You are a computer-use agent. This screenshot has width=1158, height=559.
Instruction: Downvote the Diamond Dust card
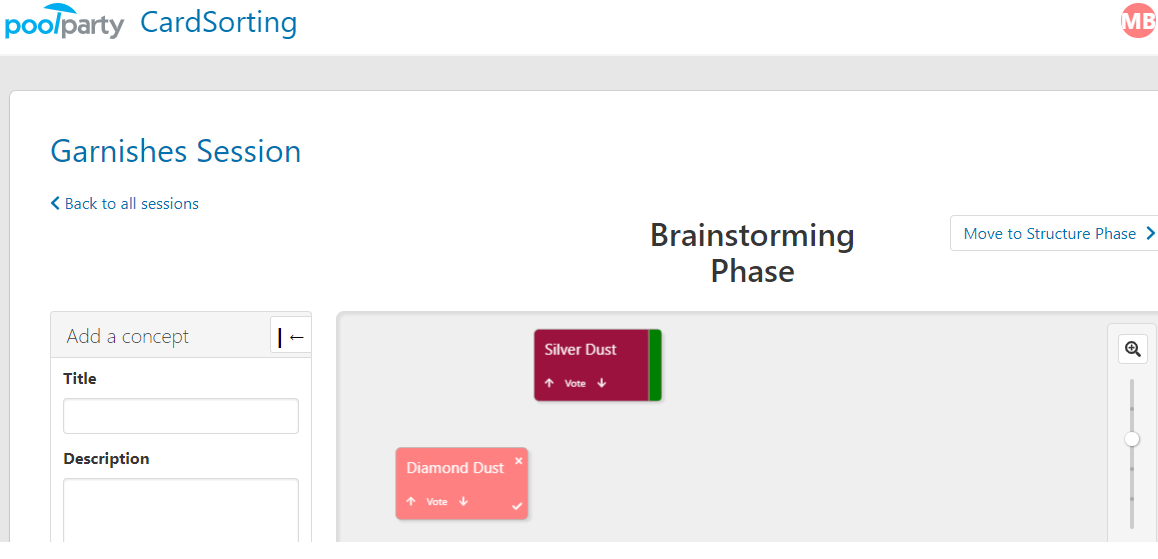click(x=464, y=501)
